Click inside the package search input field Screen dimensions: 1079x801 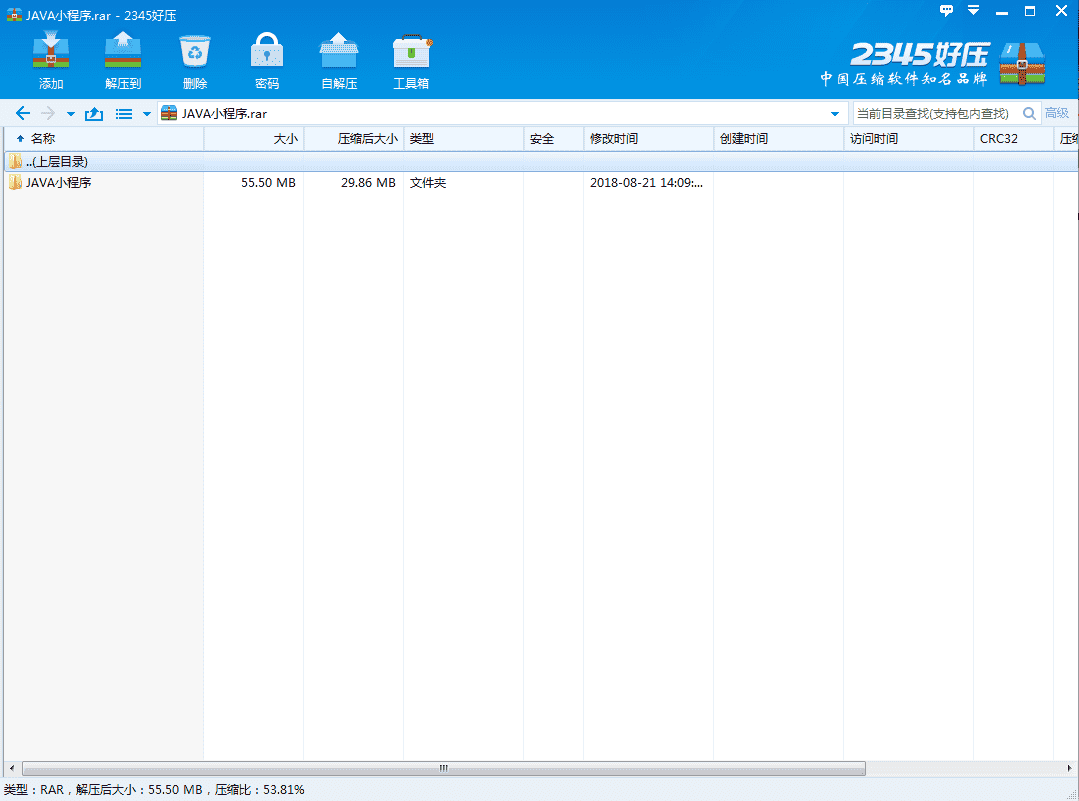point(930,113)
